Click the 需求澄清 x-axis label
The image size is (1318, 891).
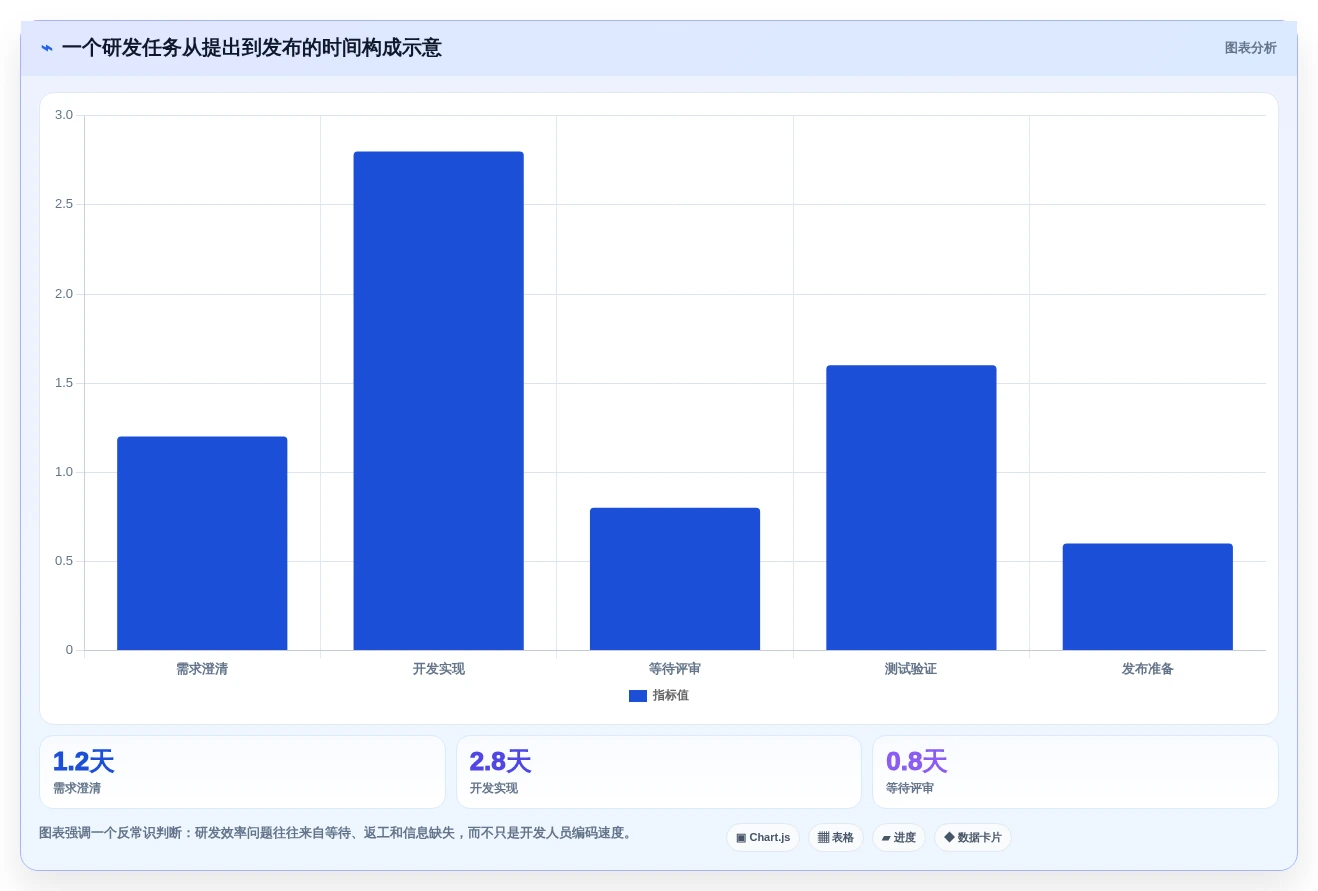202,669
